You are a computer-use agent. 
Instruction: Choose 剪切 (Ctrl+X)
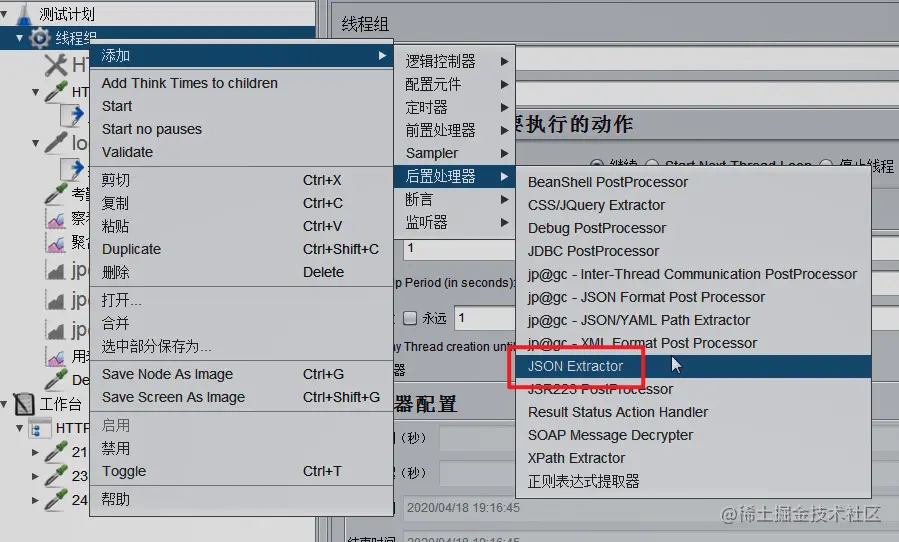241,180
